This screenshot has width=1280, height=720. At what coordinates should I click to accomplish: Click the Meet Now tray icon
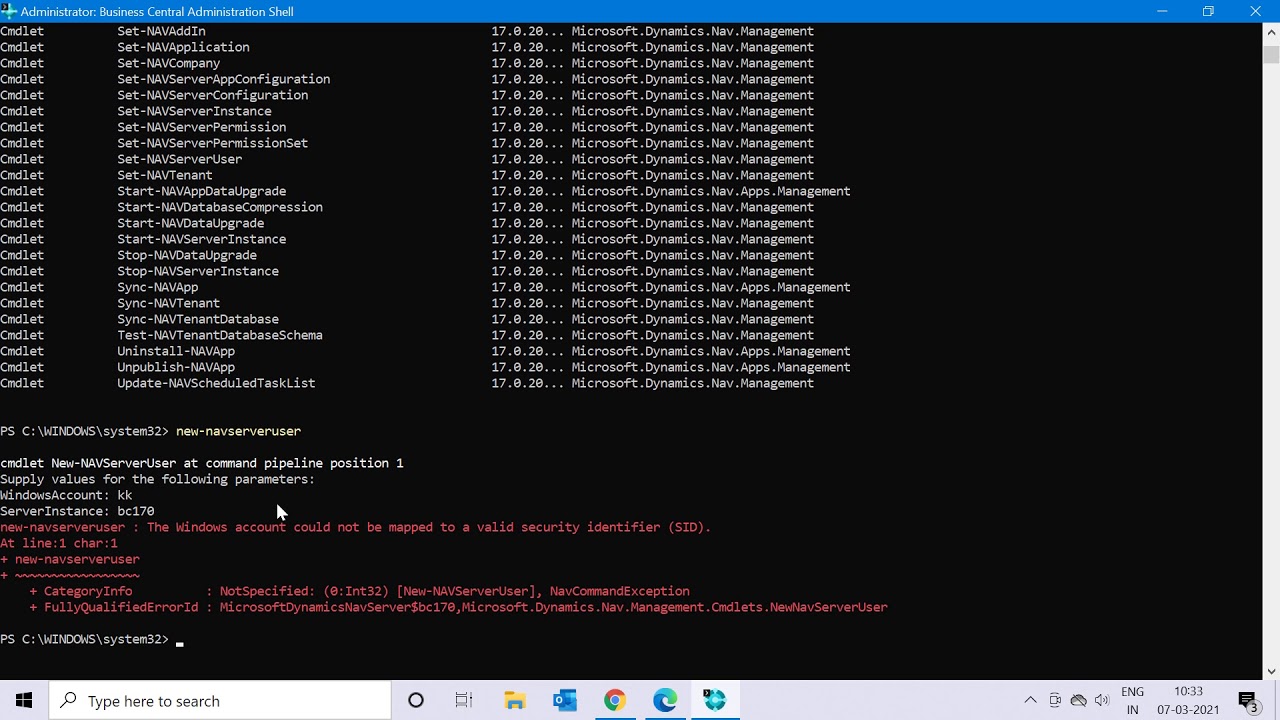point(1055,700)
